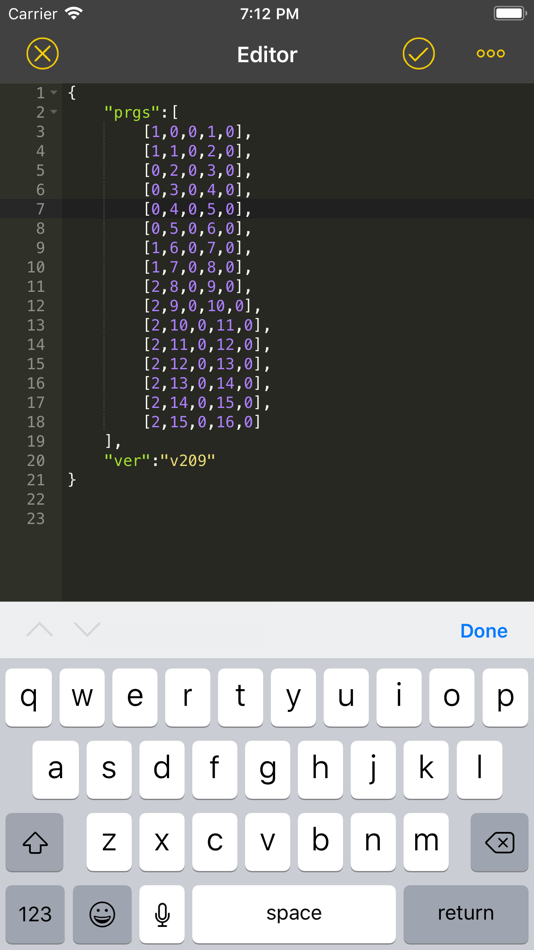This screenshot has height=950, width=534.
Task: Place cursor on [2,8,0,9,0] line
Action: [197, 287]
